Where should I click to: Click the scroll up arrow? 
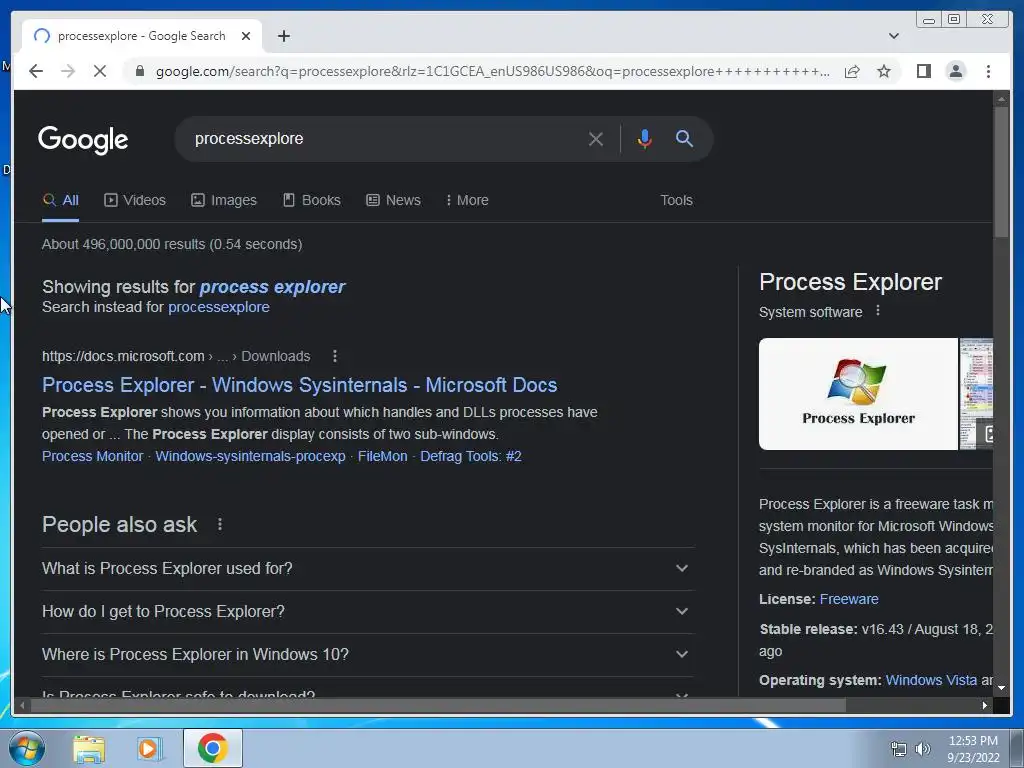tap(1001, 99)
